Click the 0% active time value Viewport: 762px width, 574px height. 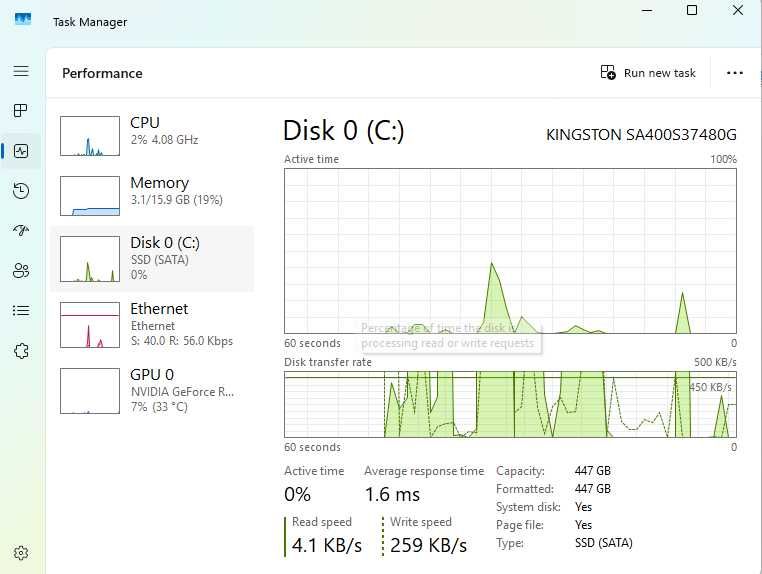click(297, 495)
